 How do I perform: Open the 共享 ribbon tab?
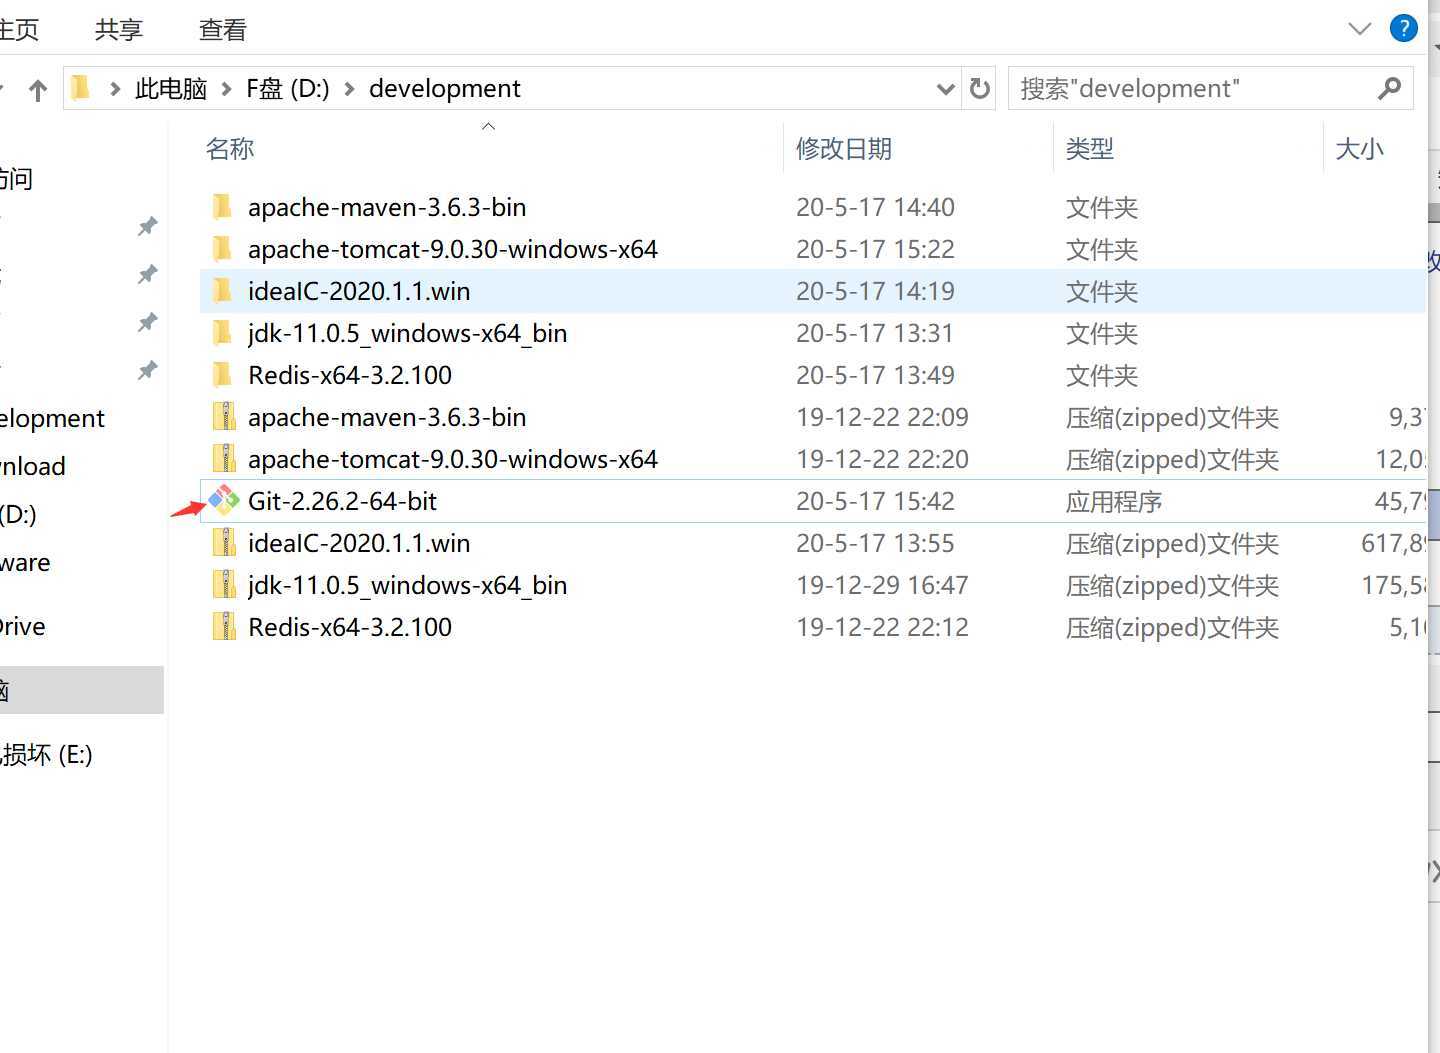pos(119,30)
